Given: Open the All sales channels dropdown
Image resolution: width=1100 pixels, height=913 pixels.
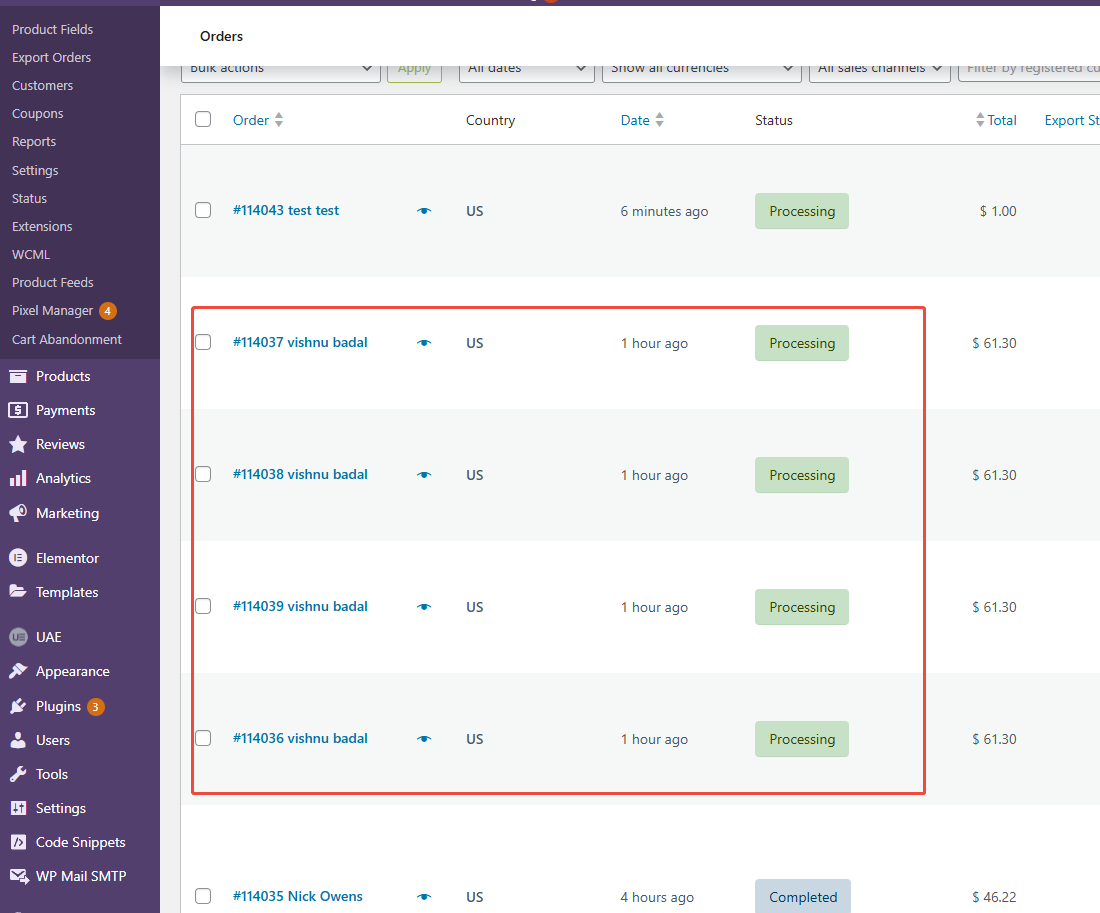Looking at the screenshot, I should click(879, 69).
